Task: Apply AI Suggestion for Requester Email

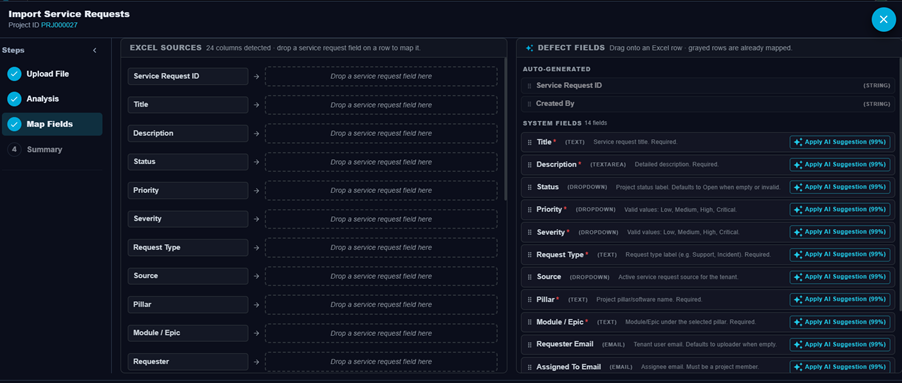Action: [840, 344]
